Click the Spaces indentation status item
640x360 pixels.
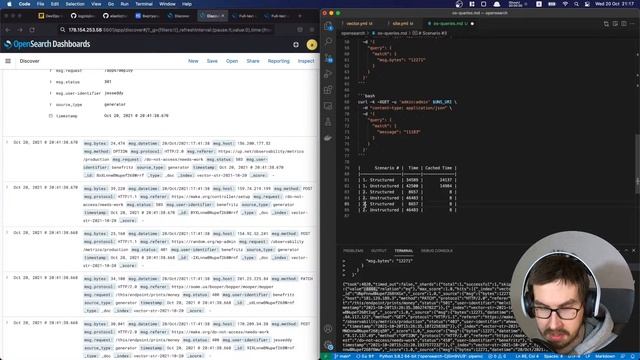pyautogui.click(x=553, y=356)
